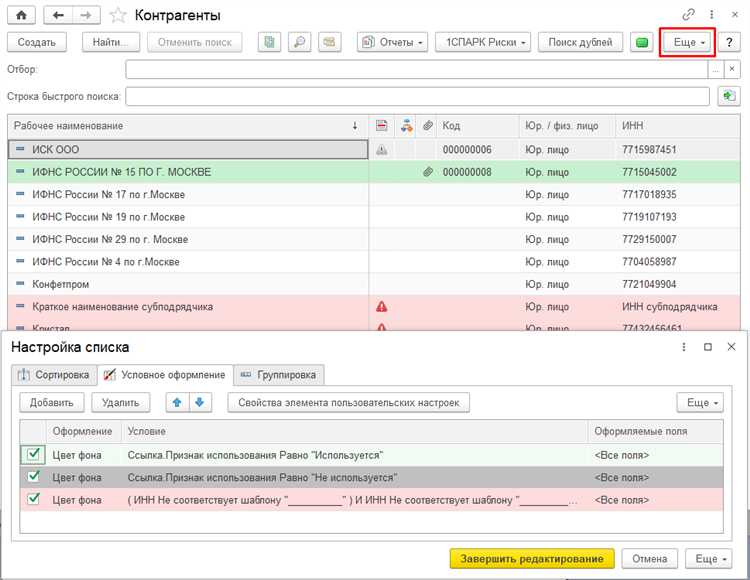Copy page link using chain icon
Image resolution: width=750 pixels, height=580 pixels.
pos(688,16)
